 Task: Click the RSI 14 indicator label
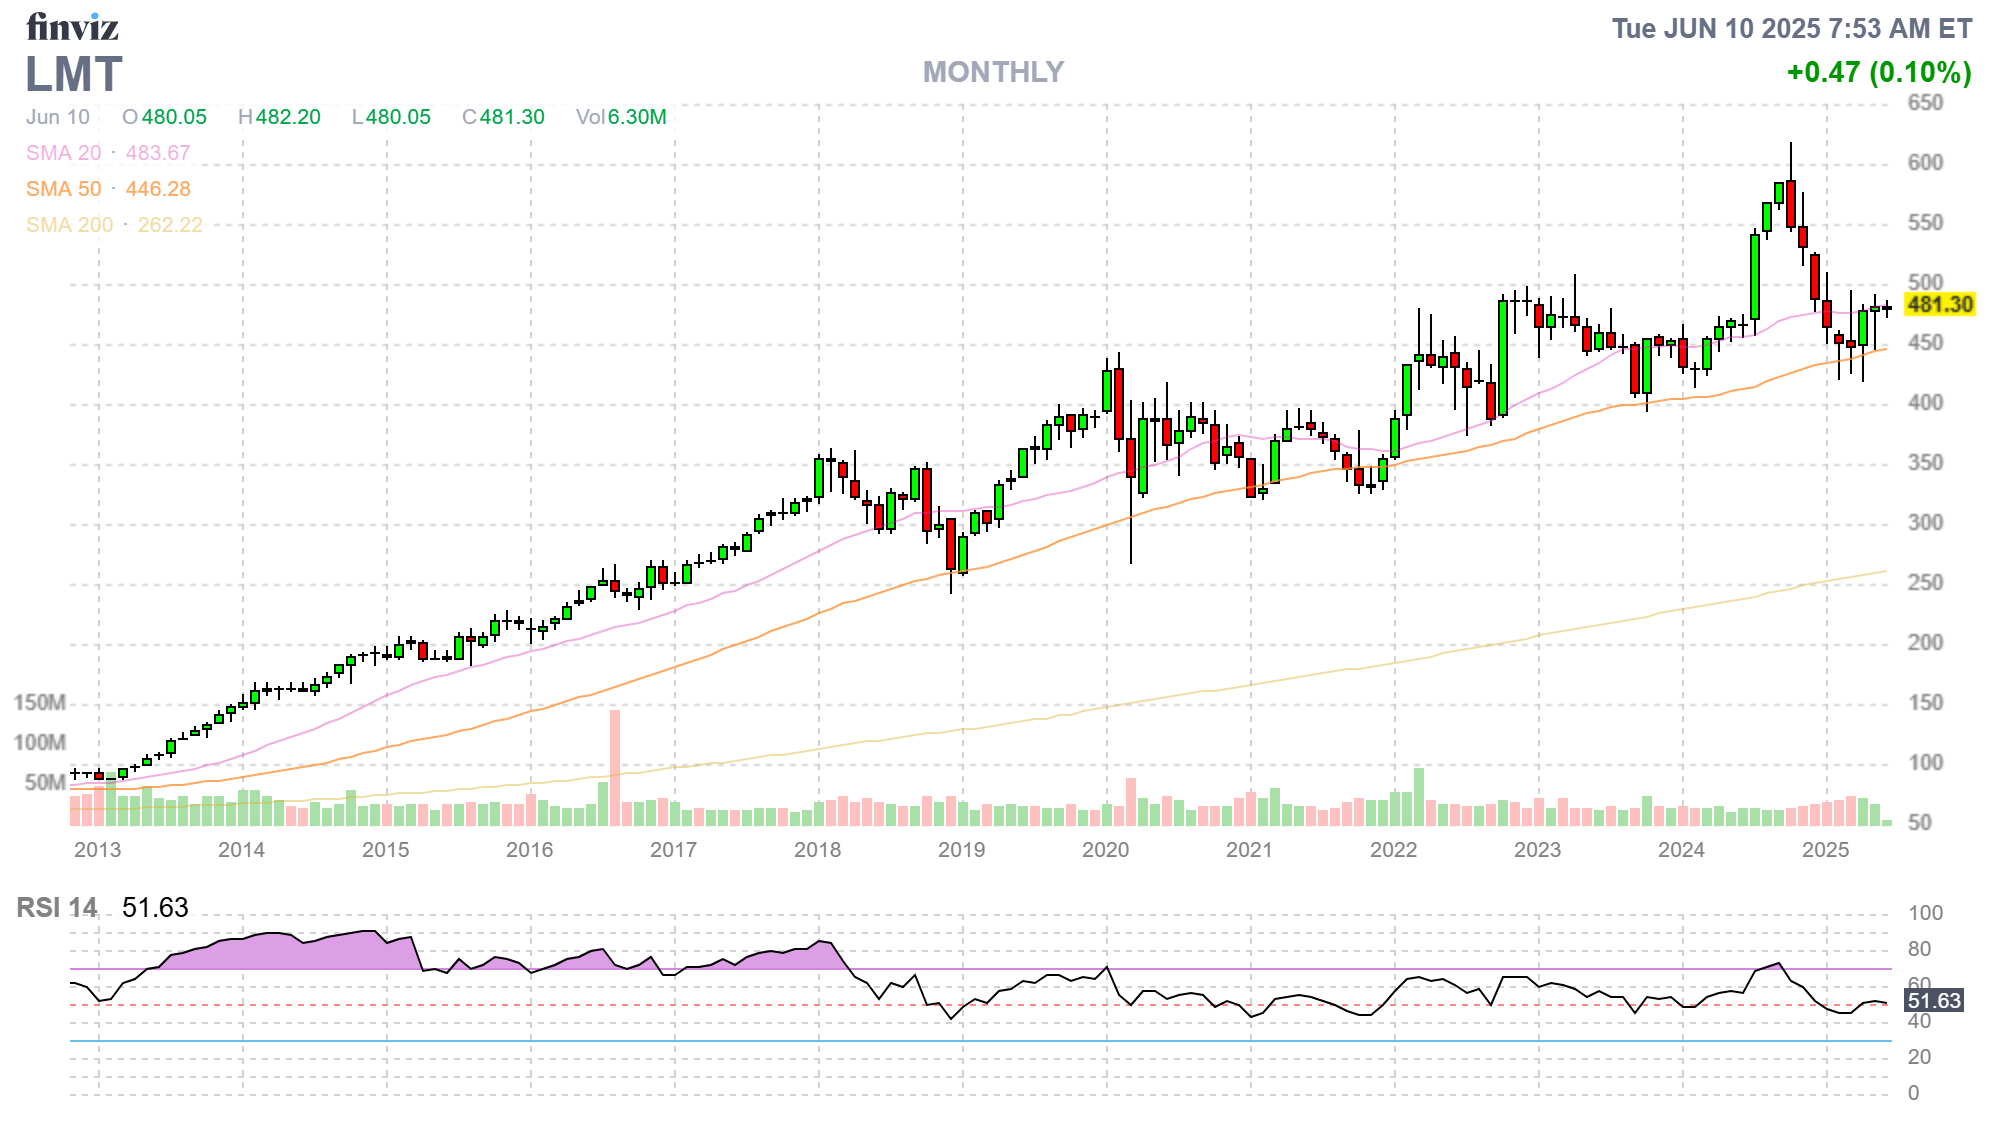tap(57, 908)
